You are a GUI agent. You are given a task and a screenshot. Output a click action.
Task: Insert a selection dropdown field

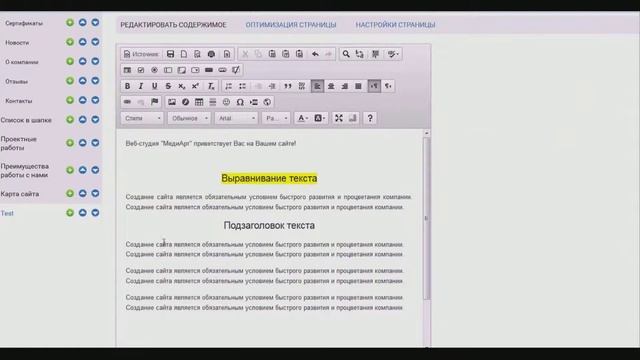tap(195, 70)
